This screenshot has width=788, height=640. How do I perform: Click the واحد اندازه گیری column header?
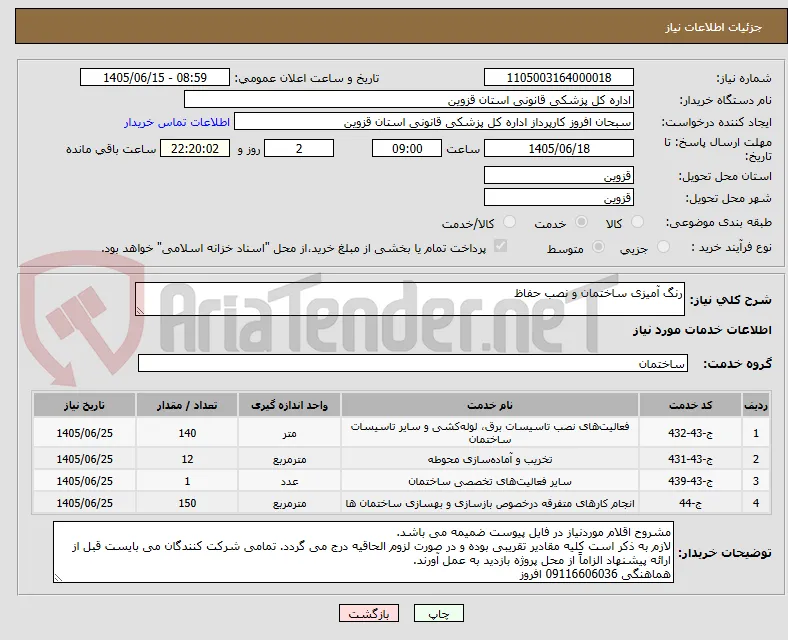[x=289, y=405]
